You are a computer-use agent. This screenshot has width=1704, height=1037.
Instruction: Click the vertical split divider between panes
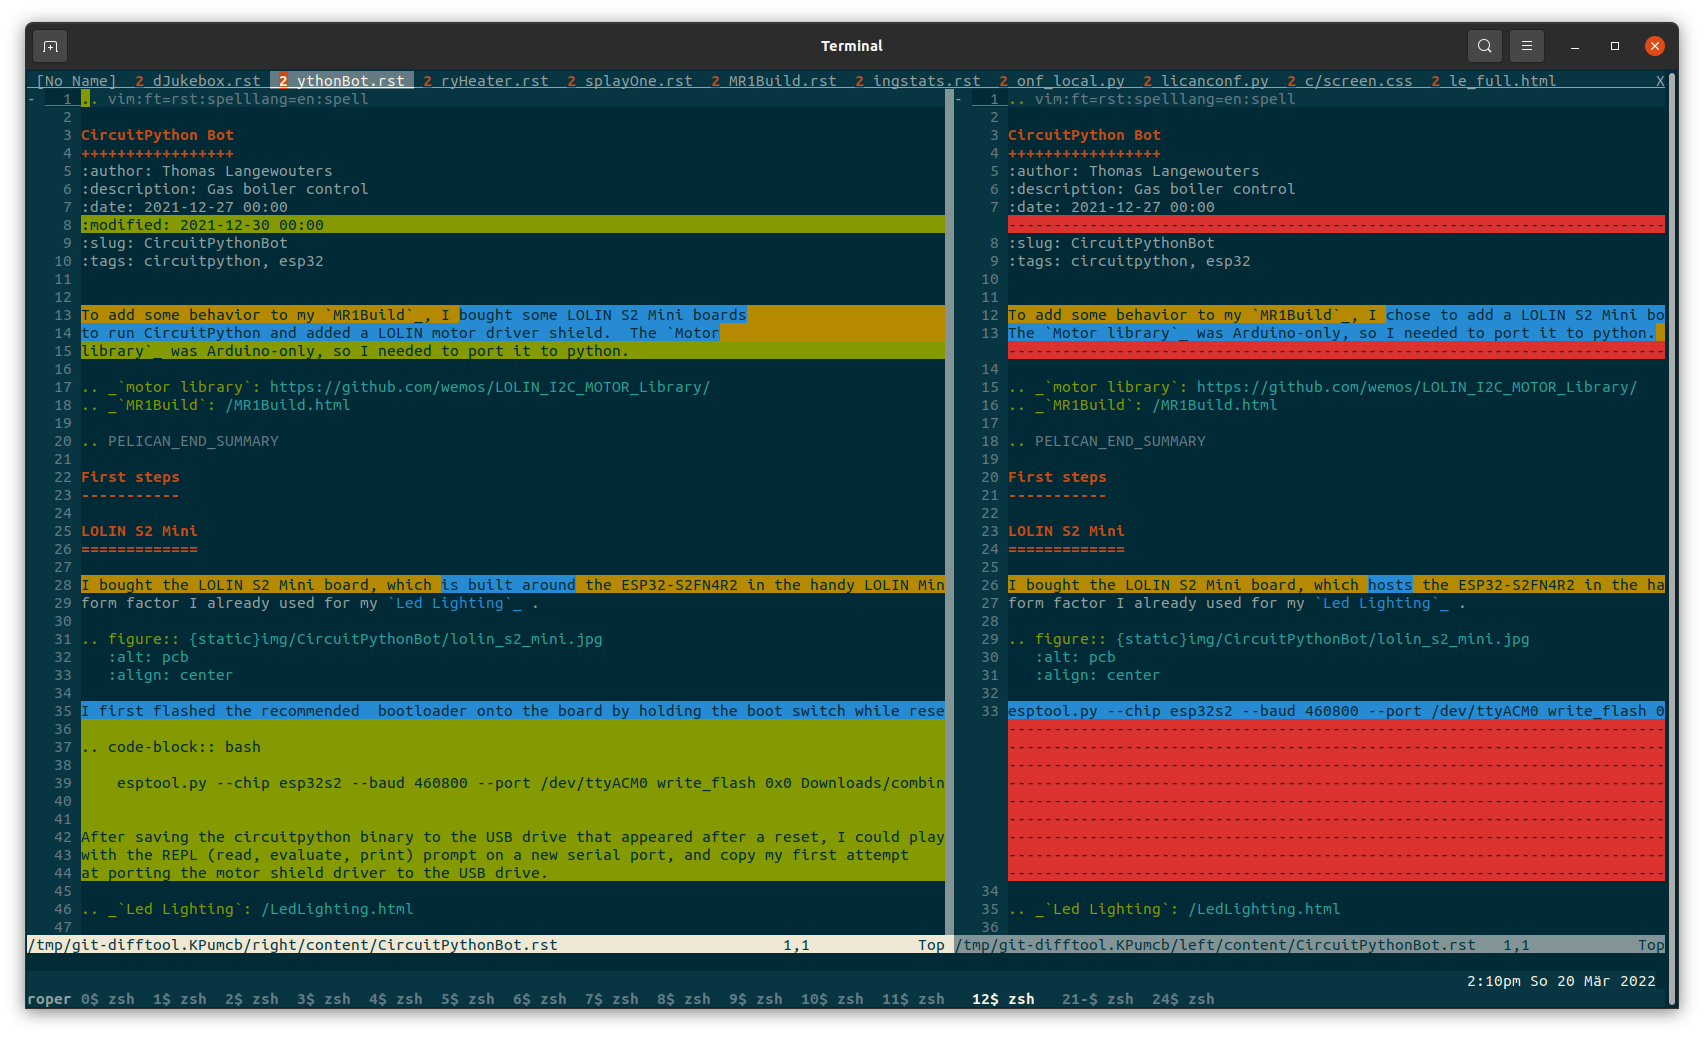949,512
